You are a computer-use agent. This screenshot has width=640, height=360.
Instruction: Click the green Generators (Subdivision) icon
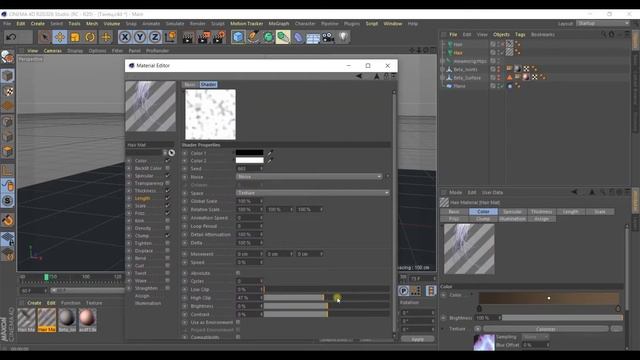(x=268, y=37)
